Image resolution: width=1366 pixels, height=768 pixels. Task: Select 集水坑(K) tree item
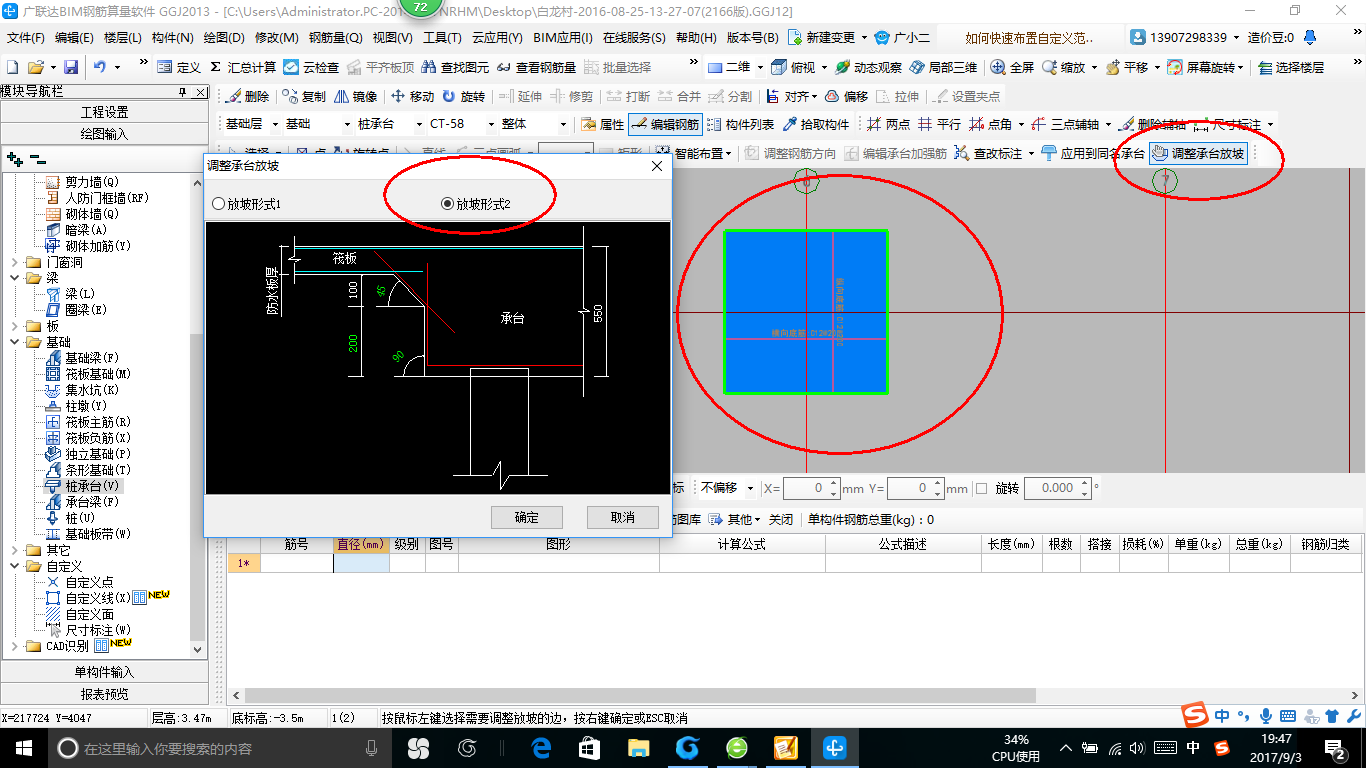click(82, 390)
